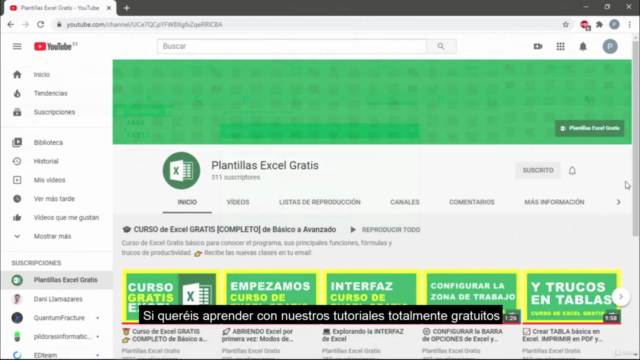Toggle channel notification bell next to SUSCRITO
The height and width of the screenshot is (360, 640).
pos(572,171)
